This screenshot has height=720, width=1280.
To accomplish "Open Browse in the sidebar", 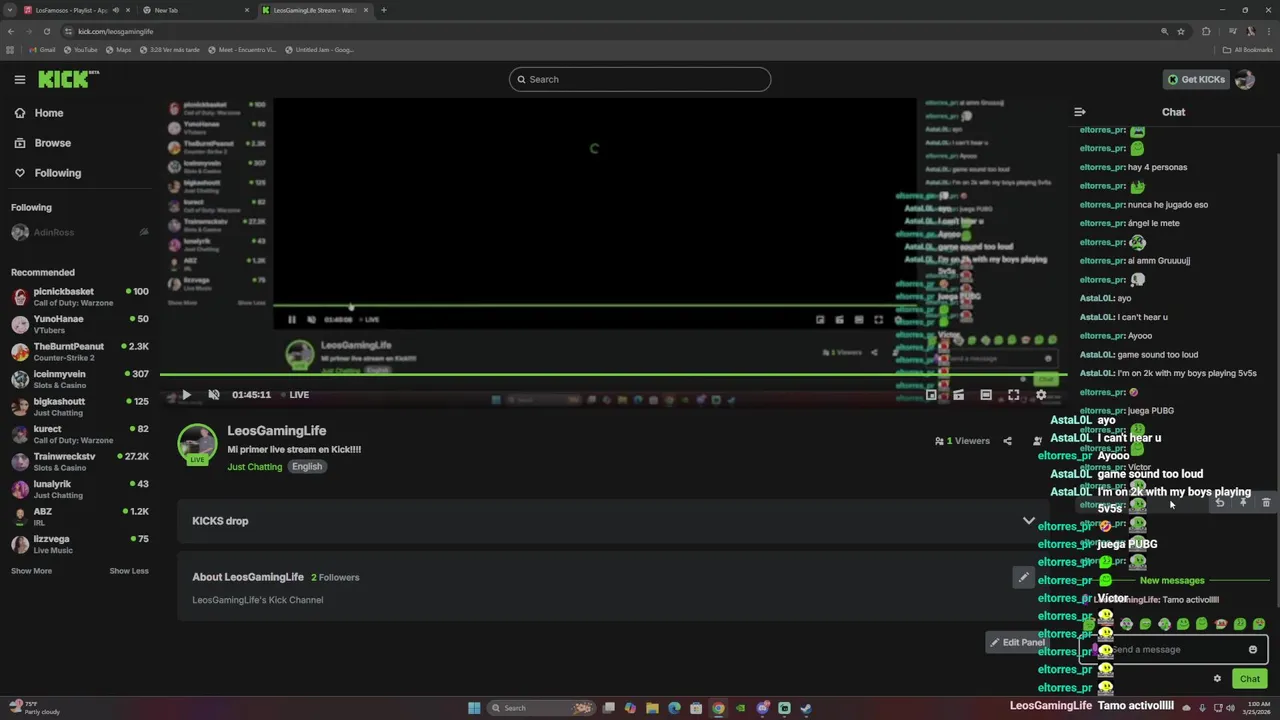I will [x=43, y=143].
